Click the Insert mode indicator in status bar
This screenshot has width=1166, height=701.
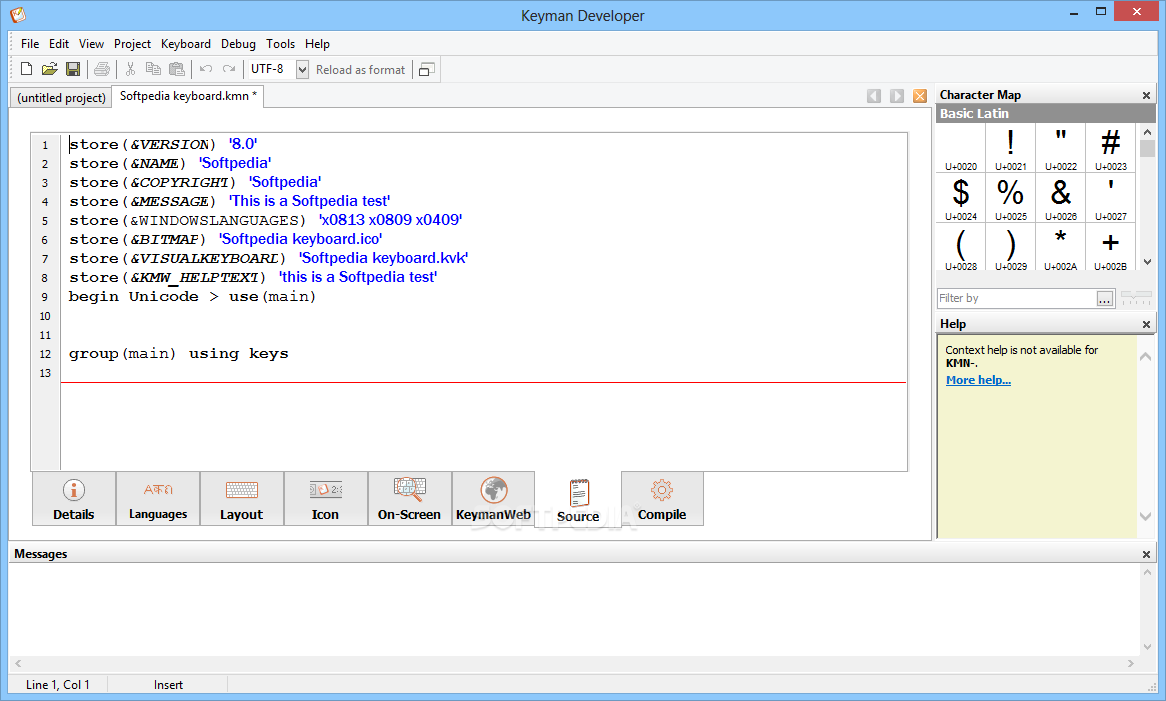click(168, 685)
